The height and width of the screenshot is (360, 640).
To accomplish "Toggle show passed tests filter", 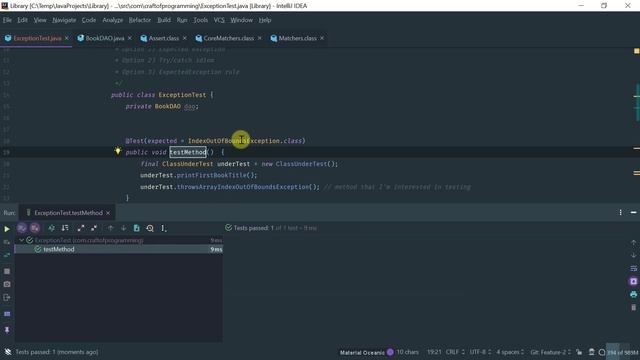I will point(22,228).
